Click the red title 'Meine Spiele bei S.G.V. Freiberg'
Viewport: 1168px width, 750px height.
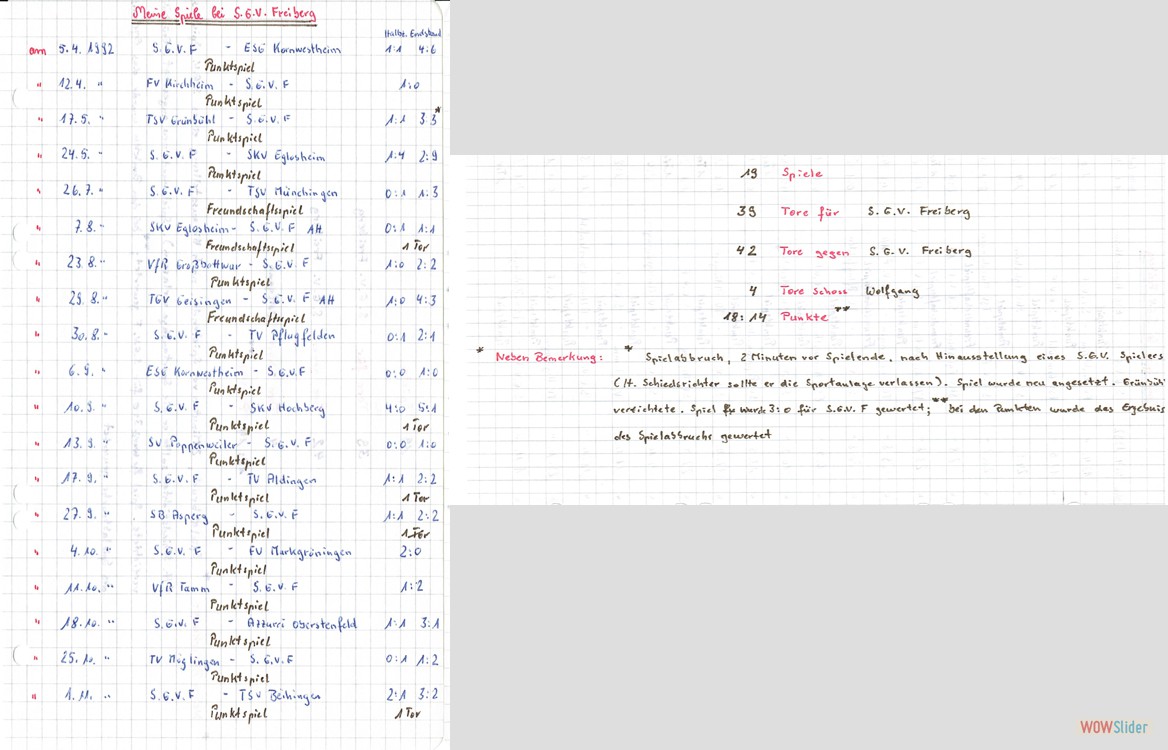coord(224,14)
